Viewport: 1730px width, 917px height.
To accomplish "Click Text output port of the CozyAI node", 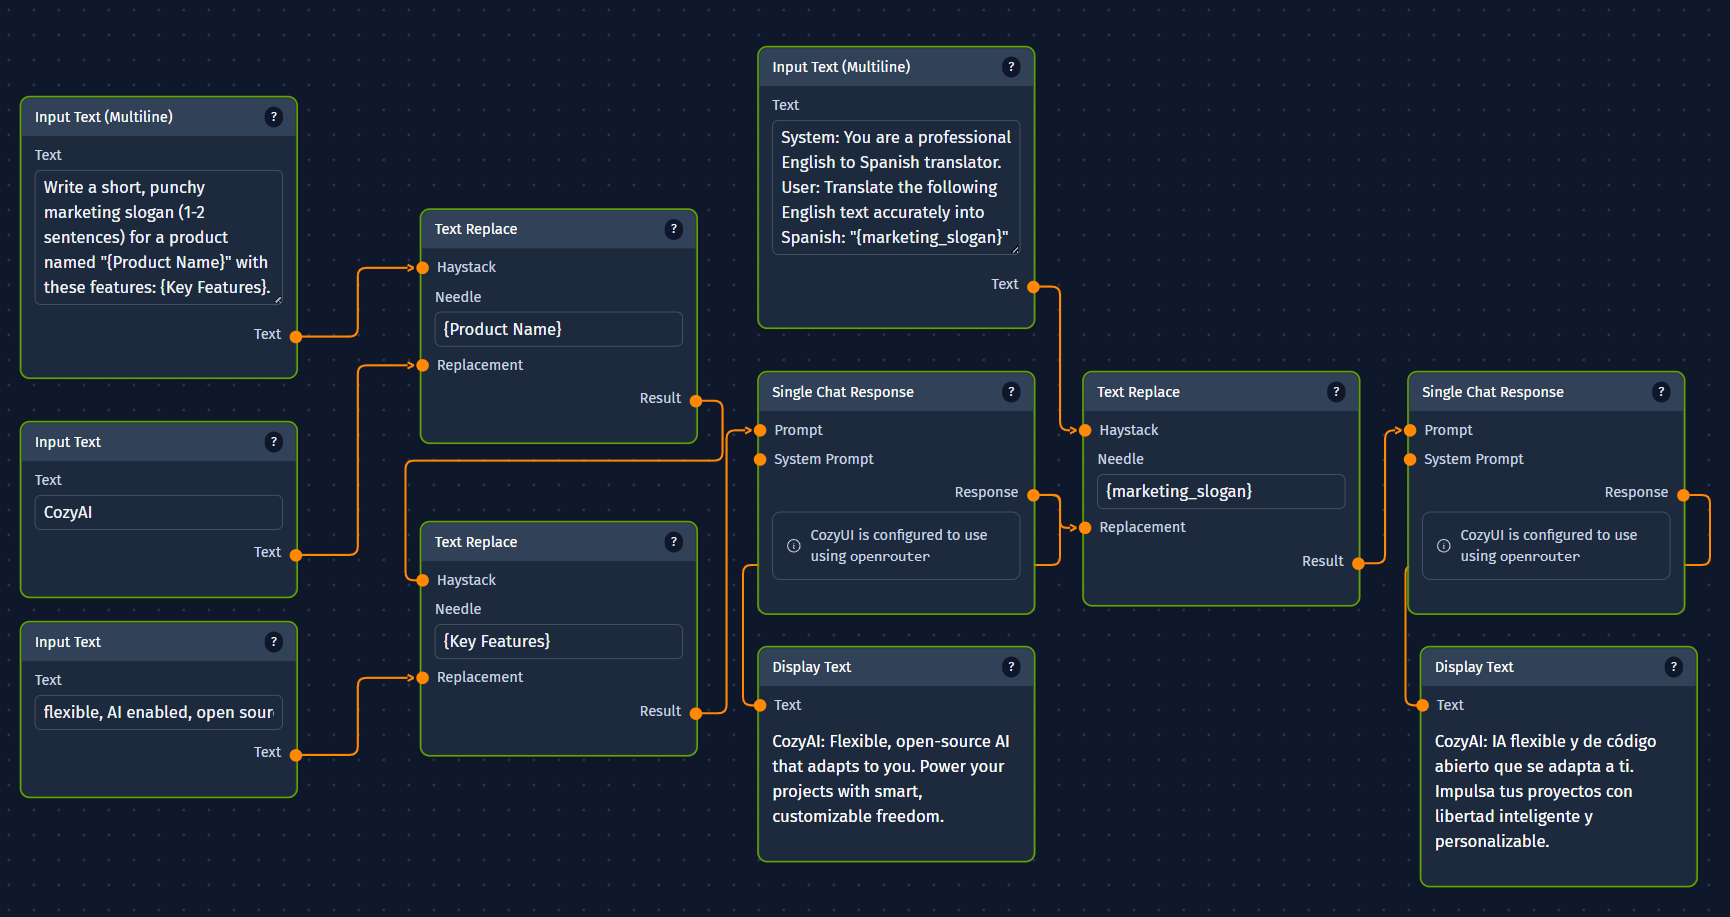I will [x=296, y=555].
